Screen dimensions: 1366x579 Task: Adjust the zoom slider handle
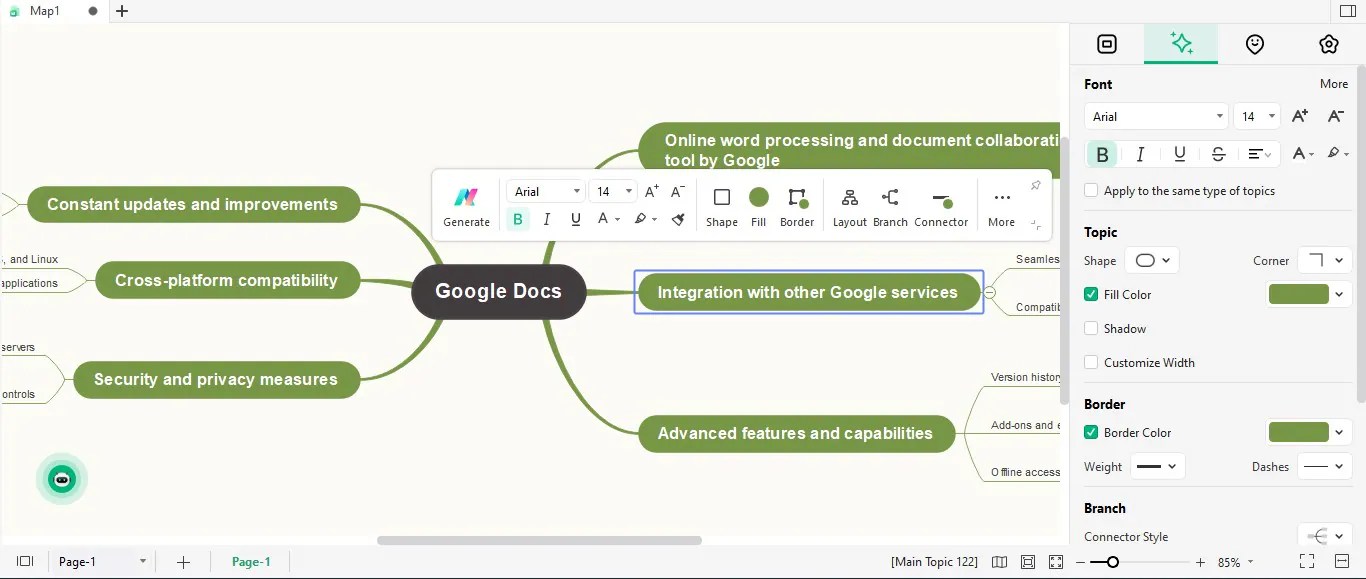coord(1112,562)
